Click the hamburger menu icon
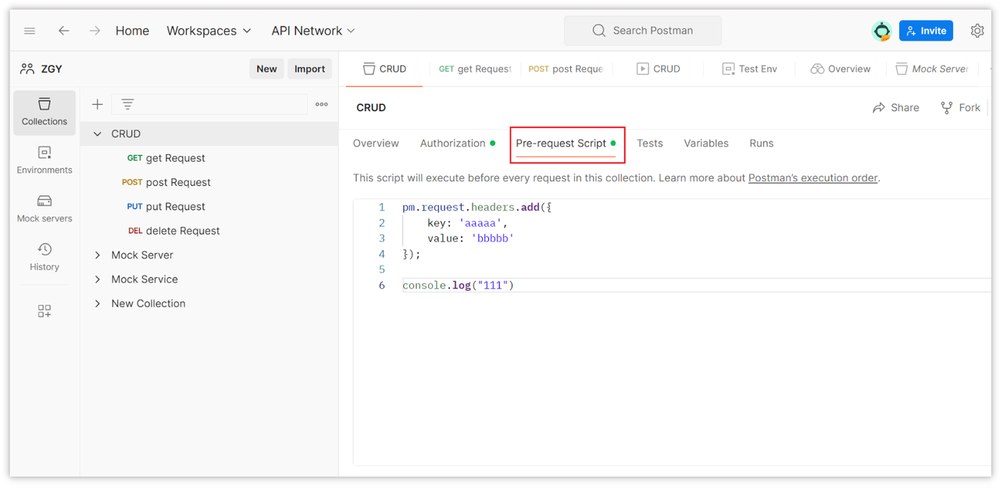The image size is (1000, 490). click(x=30, y=31)
